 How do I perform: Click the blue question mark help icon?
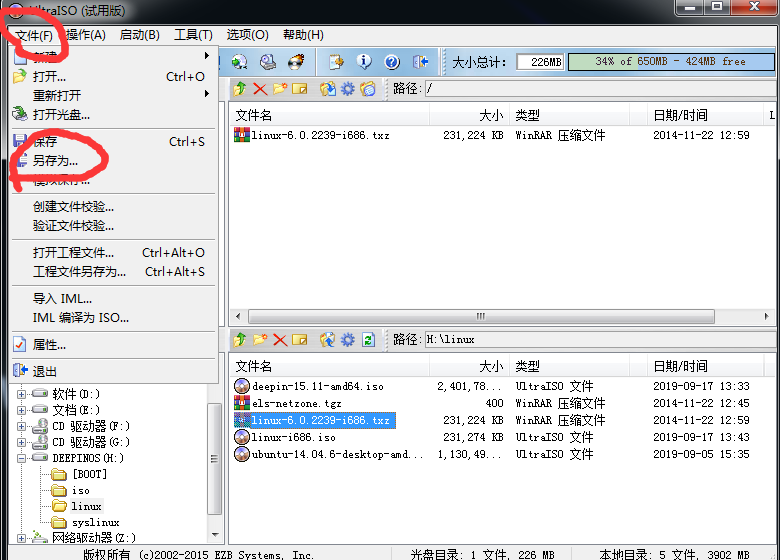click(392, 62)
